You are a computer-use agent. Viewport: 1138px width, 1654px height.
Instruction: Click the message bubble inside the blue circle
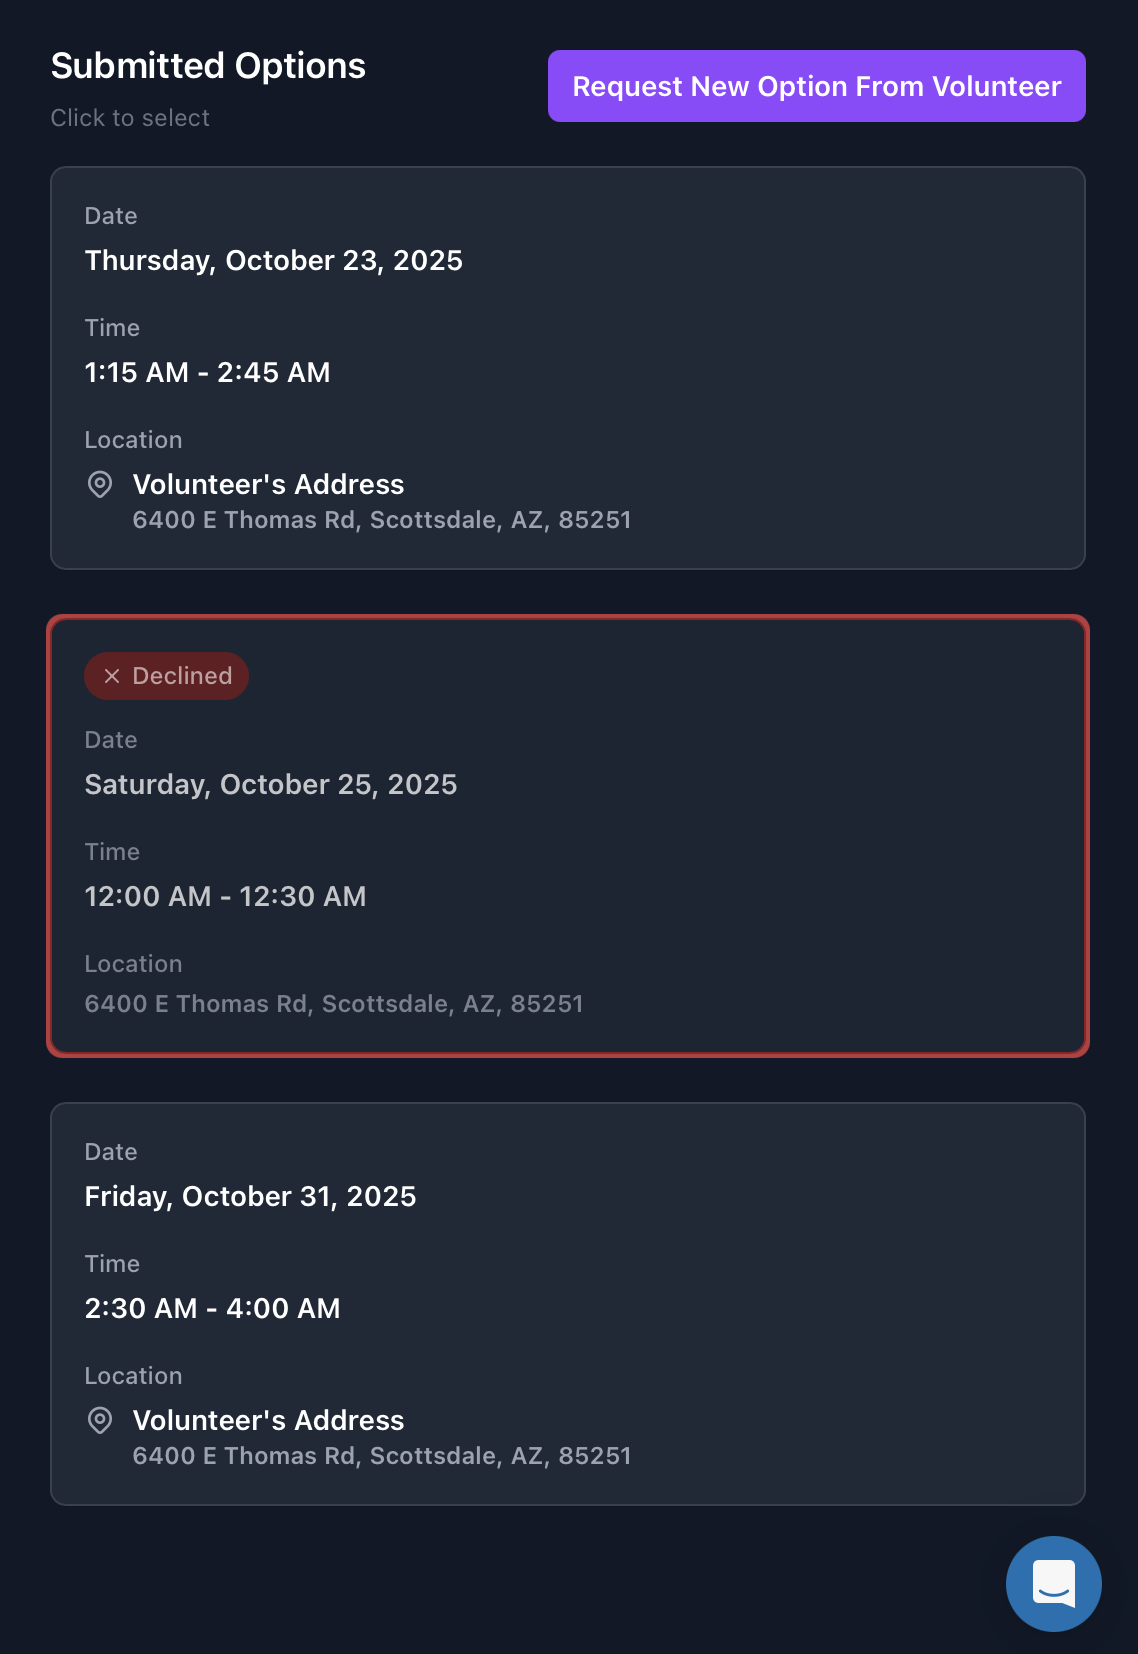(x=1053, y=1584)
